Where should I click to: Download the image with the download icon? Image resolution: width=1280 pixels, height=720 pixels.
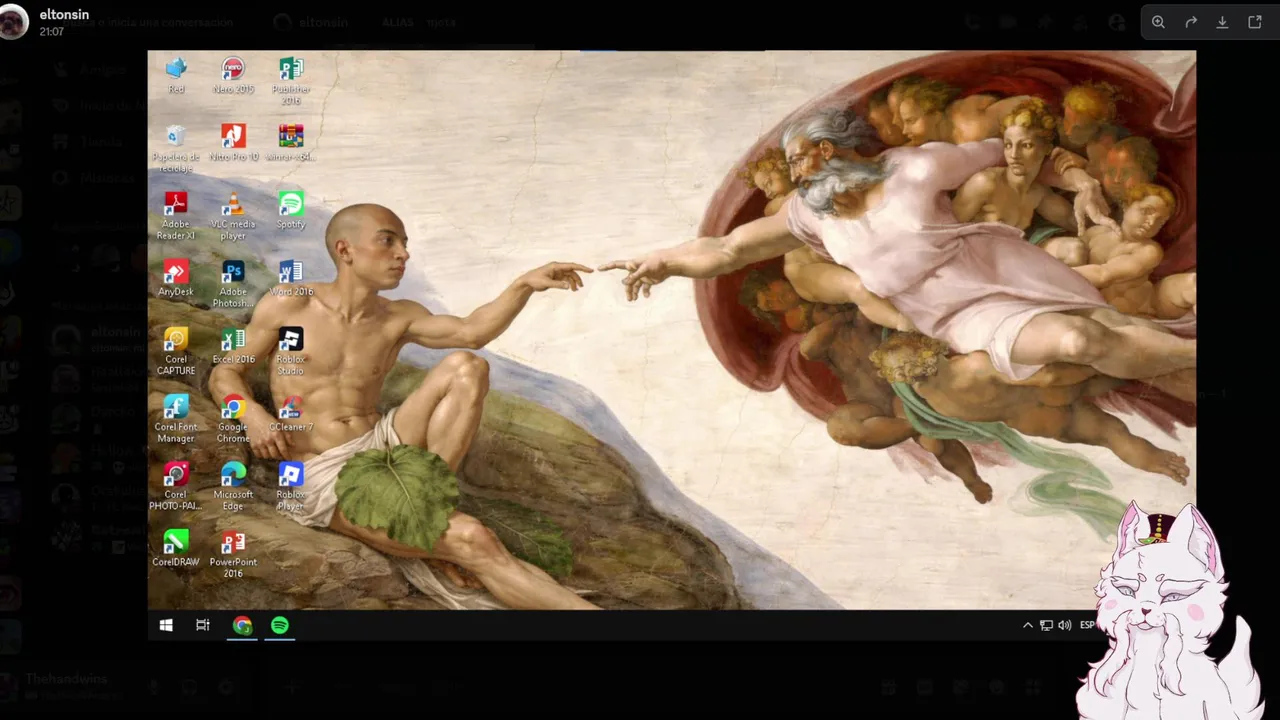[x=1222, y=22]
